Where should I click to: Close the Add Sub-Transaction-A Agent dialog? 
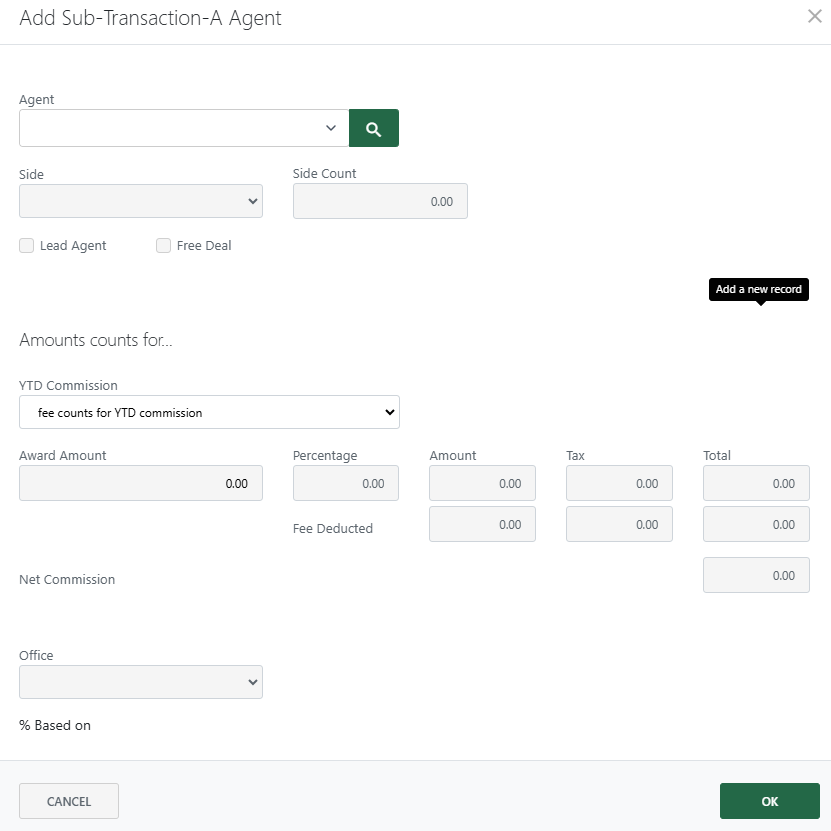814,16
